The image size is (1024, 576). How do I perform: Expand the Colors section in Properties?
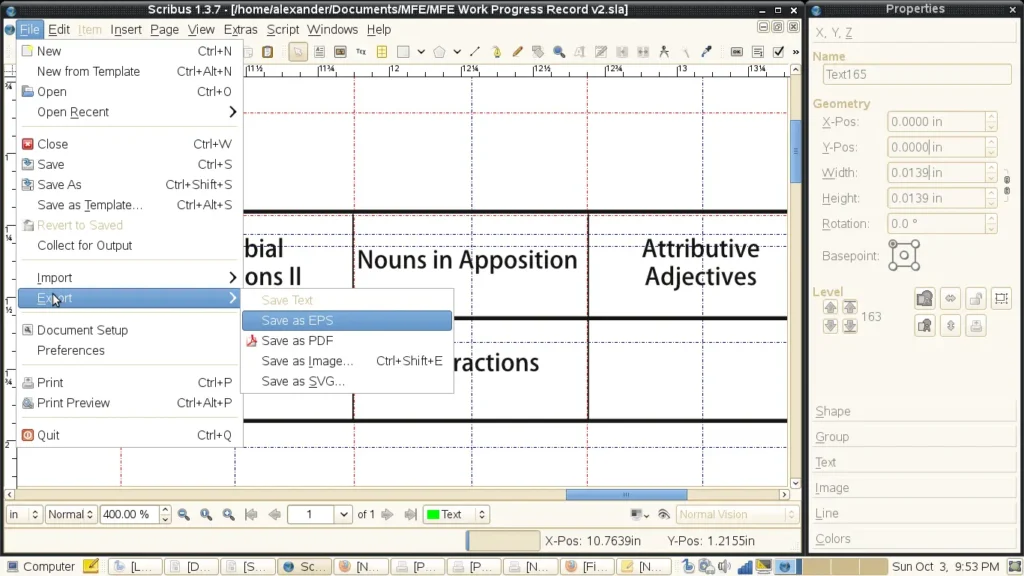(x=833, y=539)
